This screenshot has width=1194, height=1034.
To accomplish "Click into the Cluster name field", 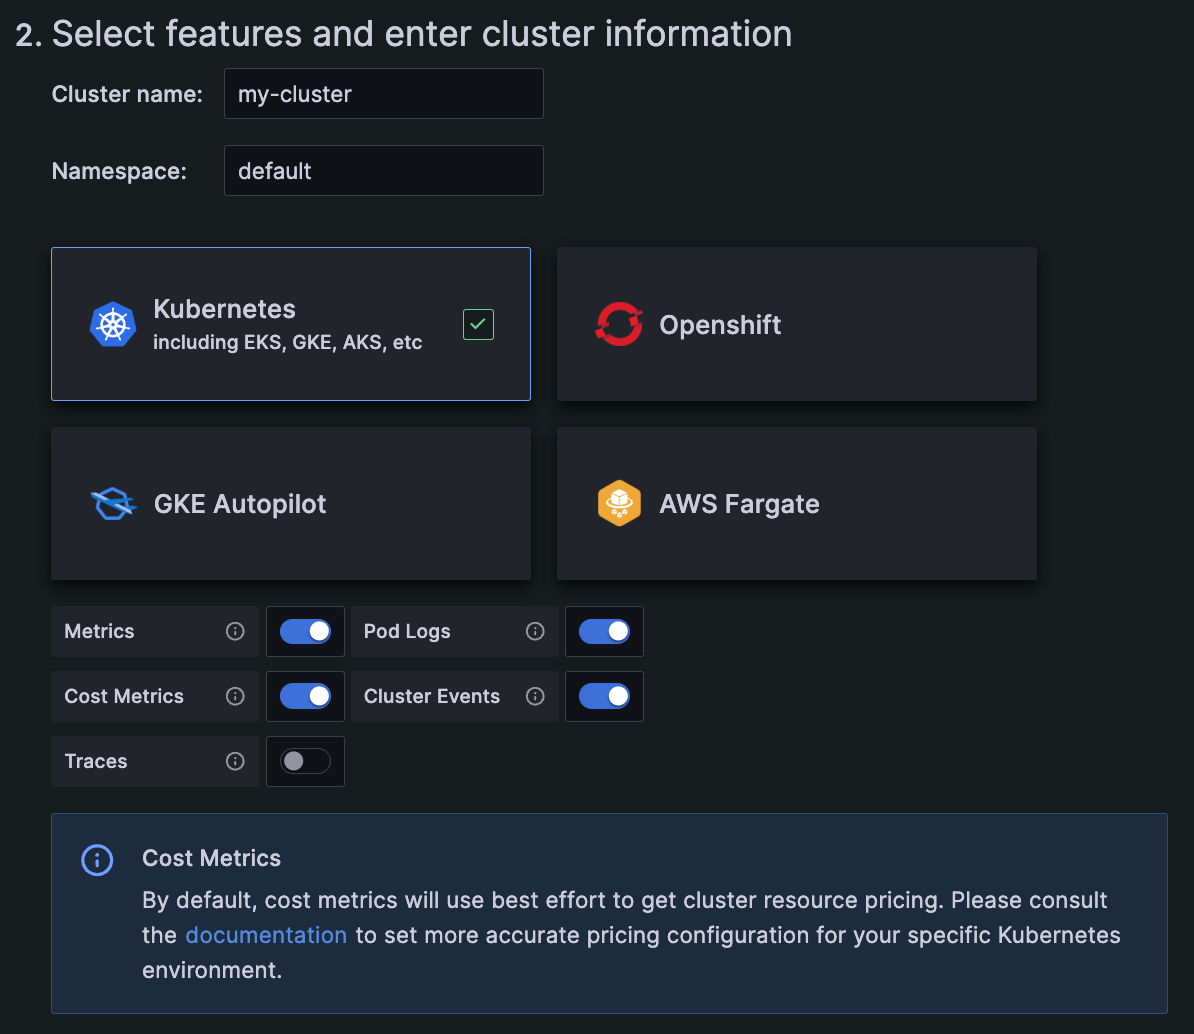I will (383, 94).
